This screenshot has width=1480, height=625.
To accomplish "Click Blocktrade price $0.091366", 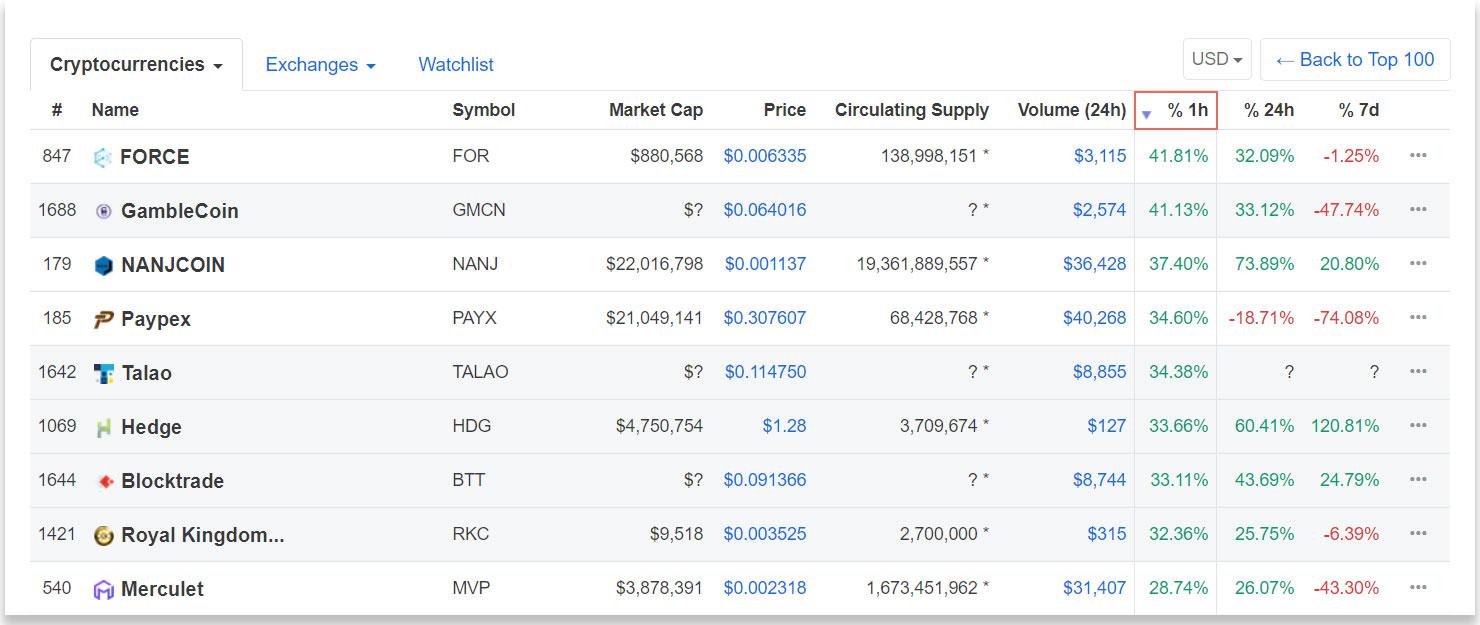I will point(765,480).
